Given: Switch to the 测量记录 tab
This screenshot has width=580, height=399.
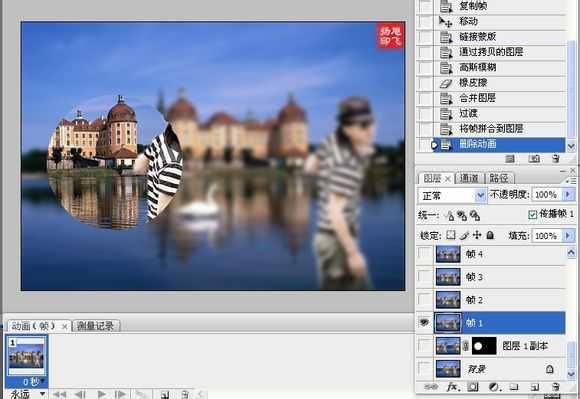Looking at the screenshot, I should click(96, 326).
